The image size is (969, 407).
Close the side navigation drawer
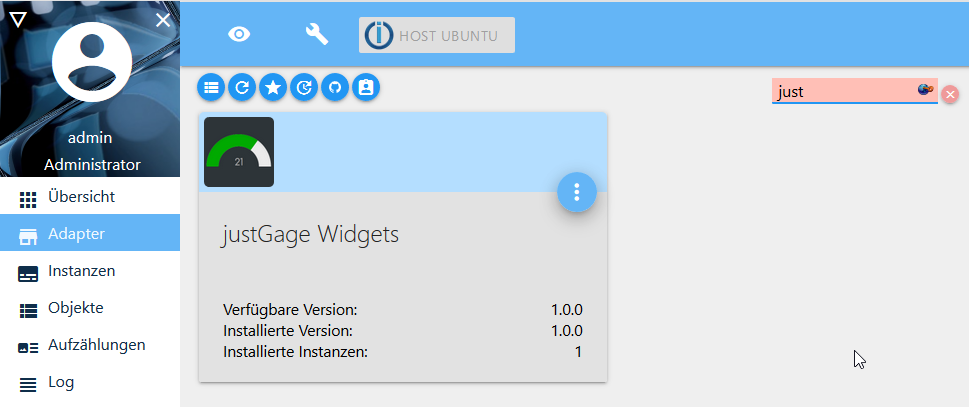[x=163, y=19]
